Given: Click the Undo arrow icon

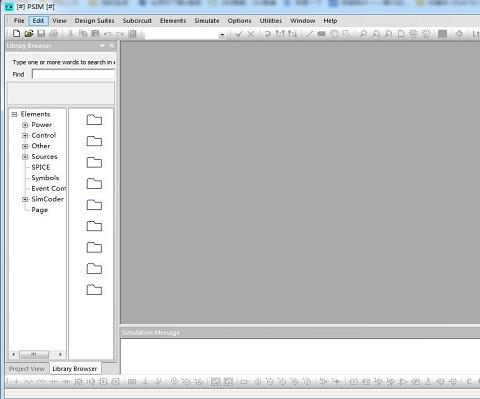Looking at the screenshot, I should [x=107, y=34].
